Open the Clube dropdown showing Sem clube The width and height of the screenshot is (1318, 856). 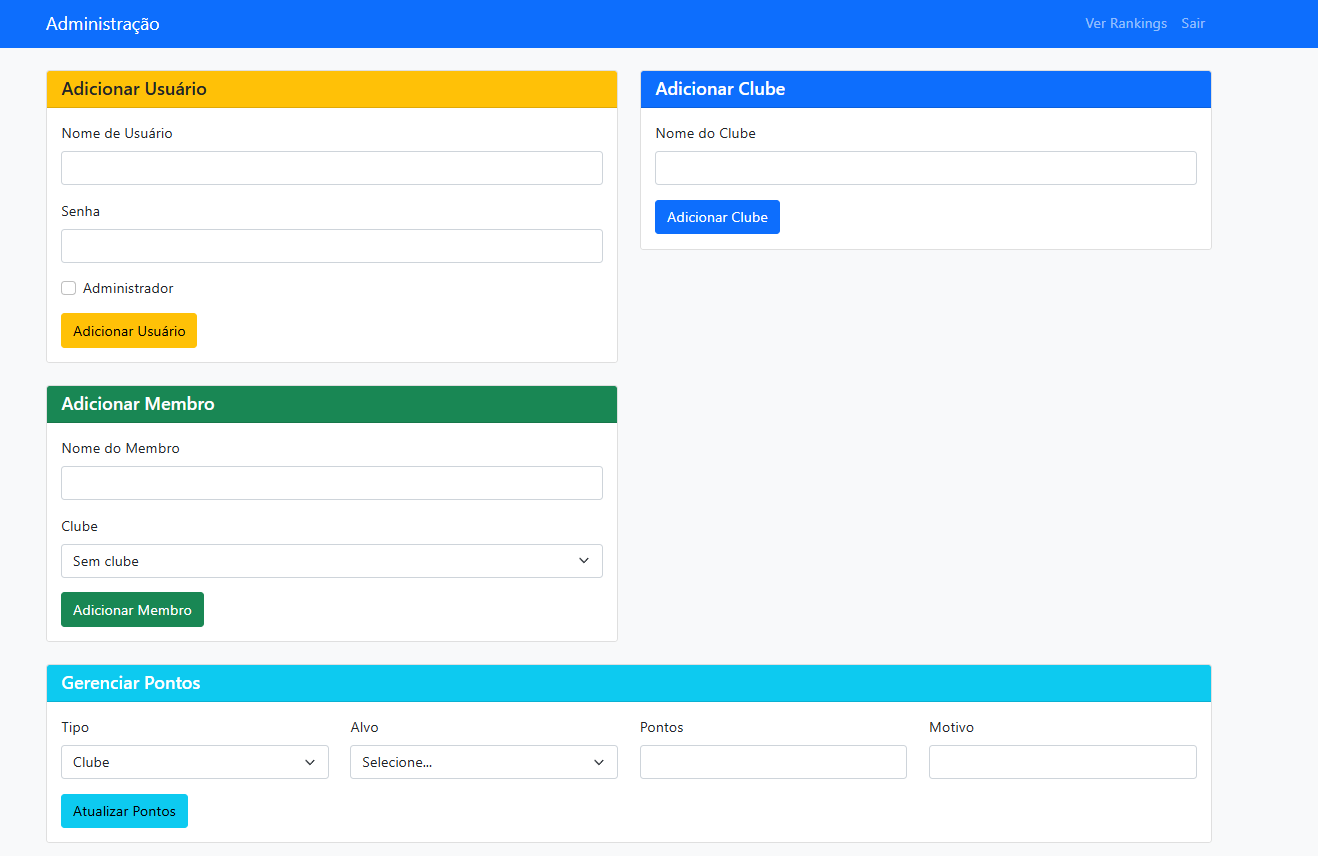pos(331,561)
